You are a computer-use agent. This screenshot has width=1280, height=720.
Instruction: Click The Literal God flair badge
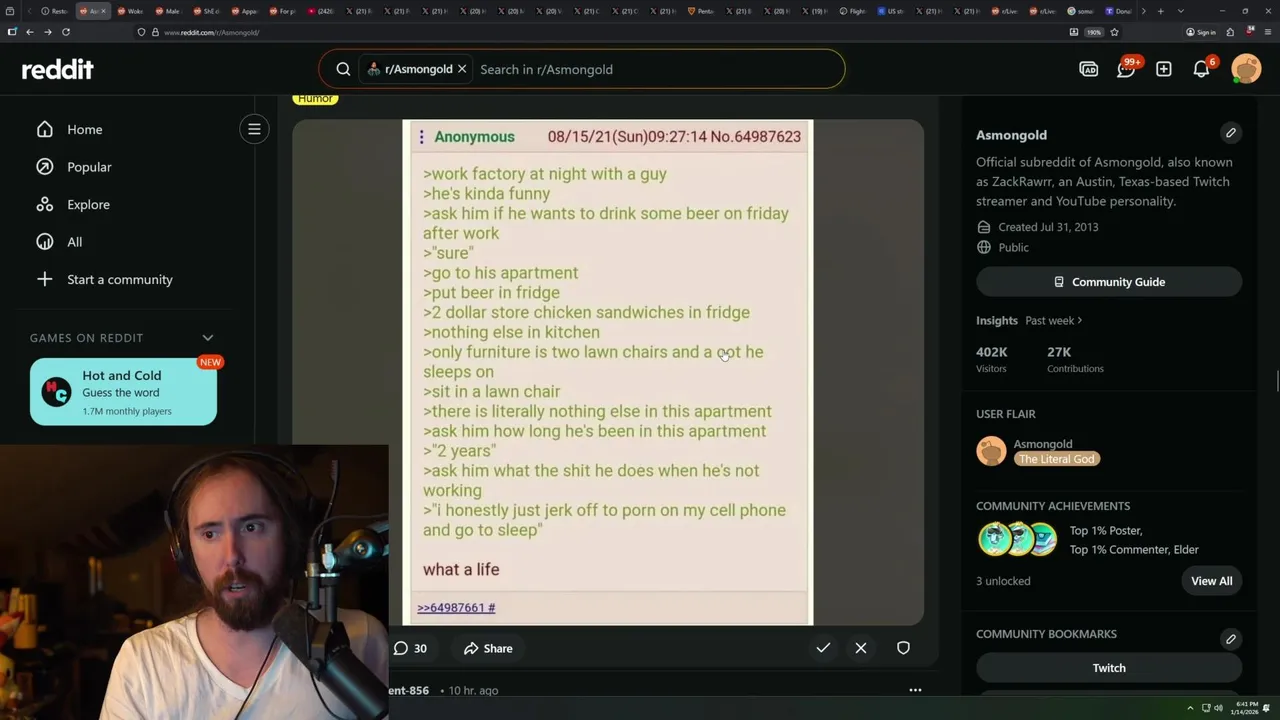pos(1056,459)
